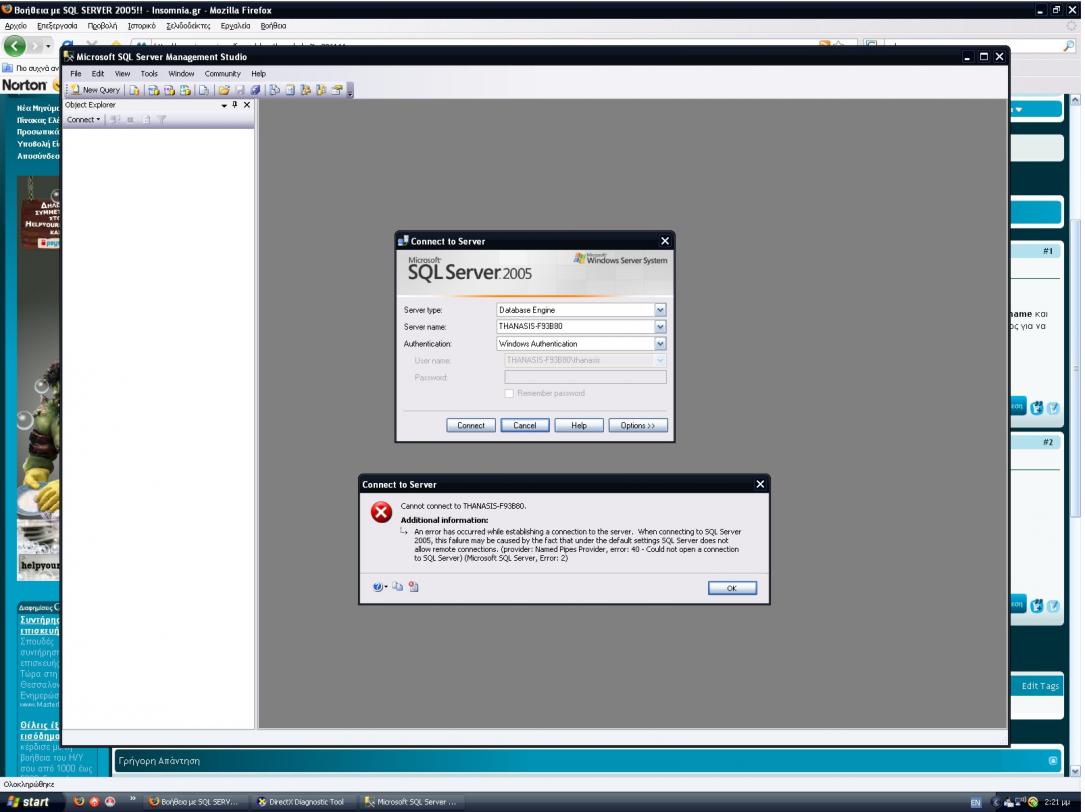Click the Filter icon in Object Explorer toolbar
Viewport: 1085px width, 812px height.
point(161,120)
